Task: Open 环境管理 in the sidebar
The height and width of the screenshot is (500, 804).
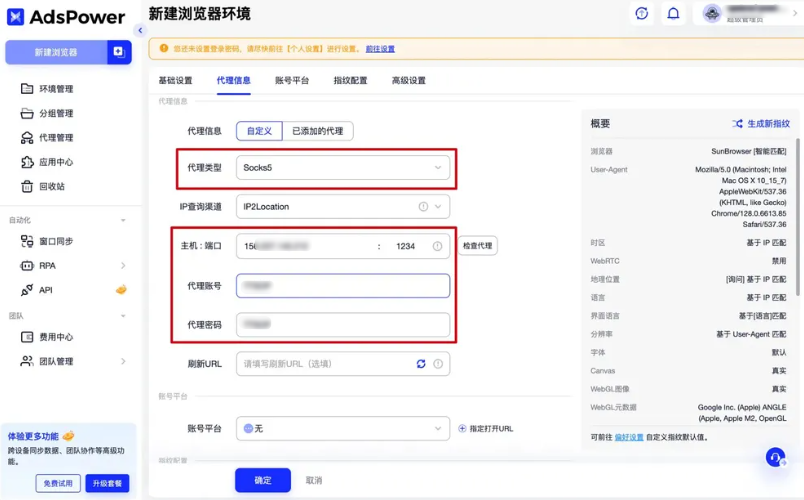Action: (x=56, y=89)
